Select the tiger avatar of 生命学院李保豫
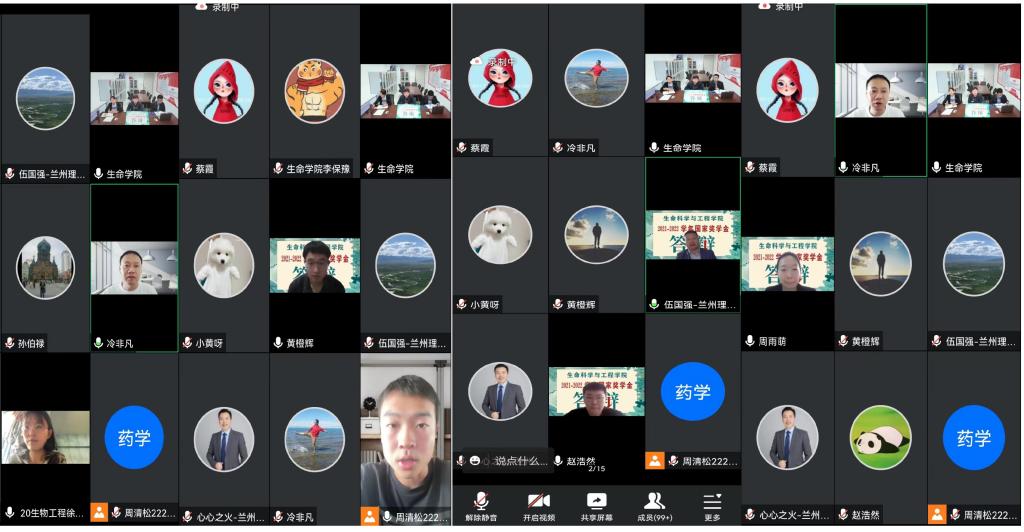Screen dimensions: 1024x532 click(x=314, y=91)
